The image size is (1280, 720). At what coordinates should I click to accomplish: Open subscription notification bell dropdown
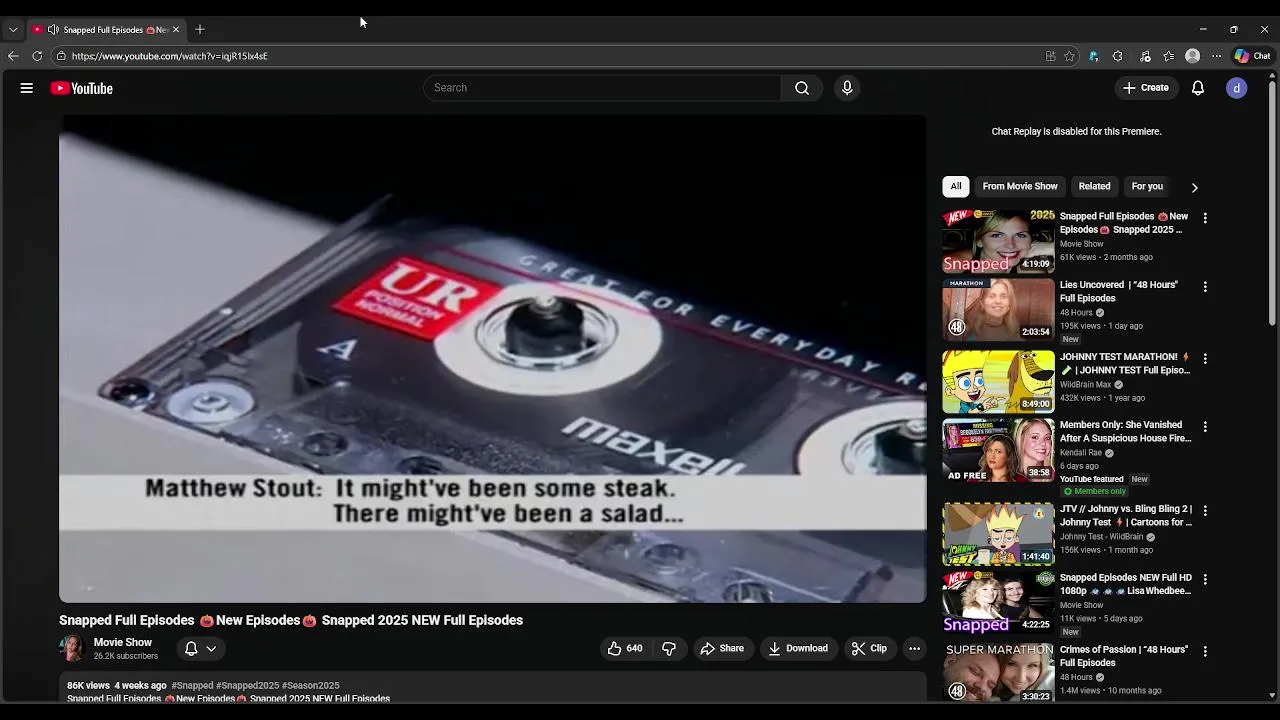tap(200, 649)
